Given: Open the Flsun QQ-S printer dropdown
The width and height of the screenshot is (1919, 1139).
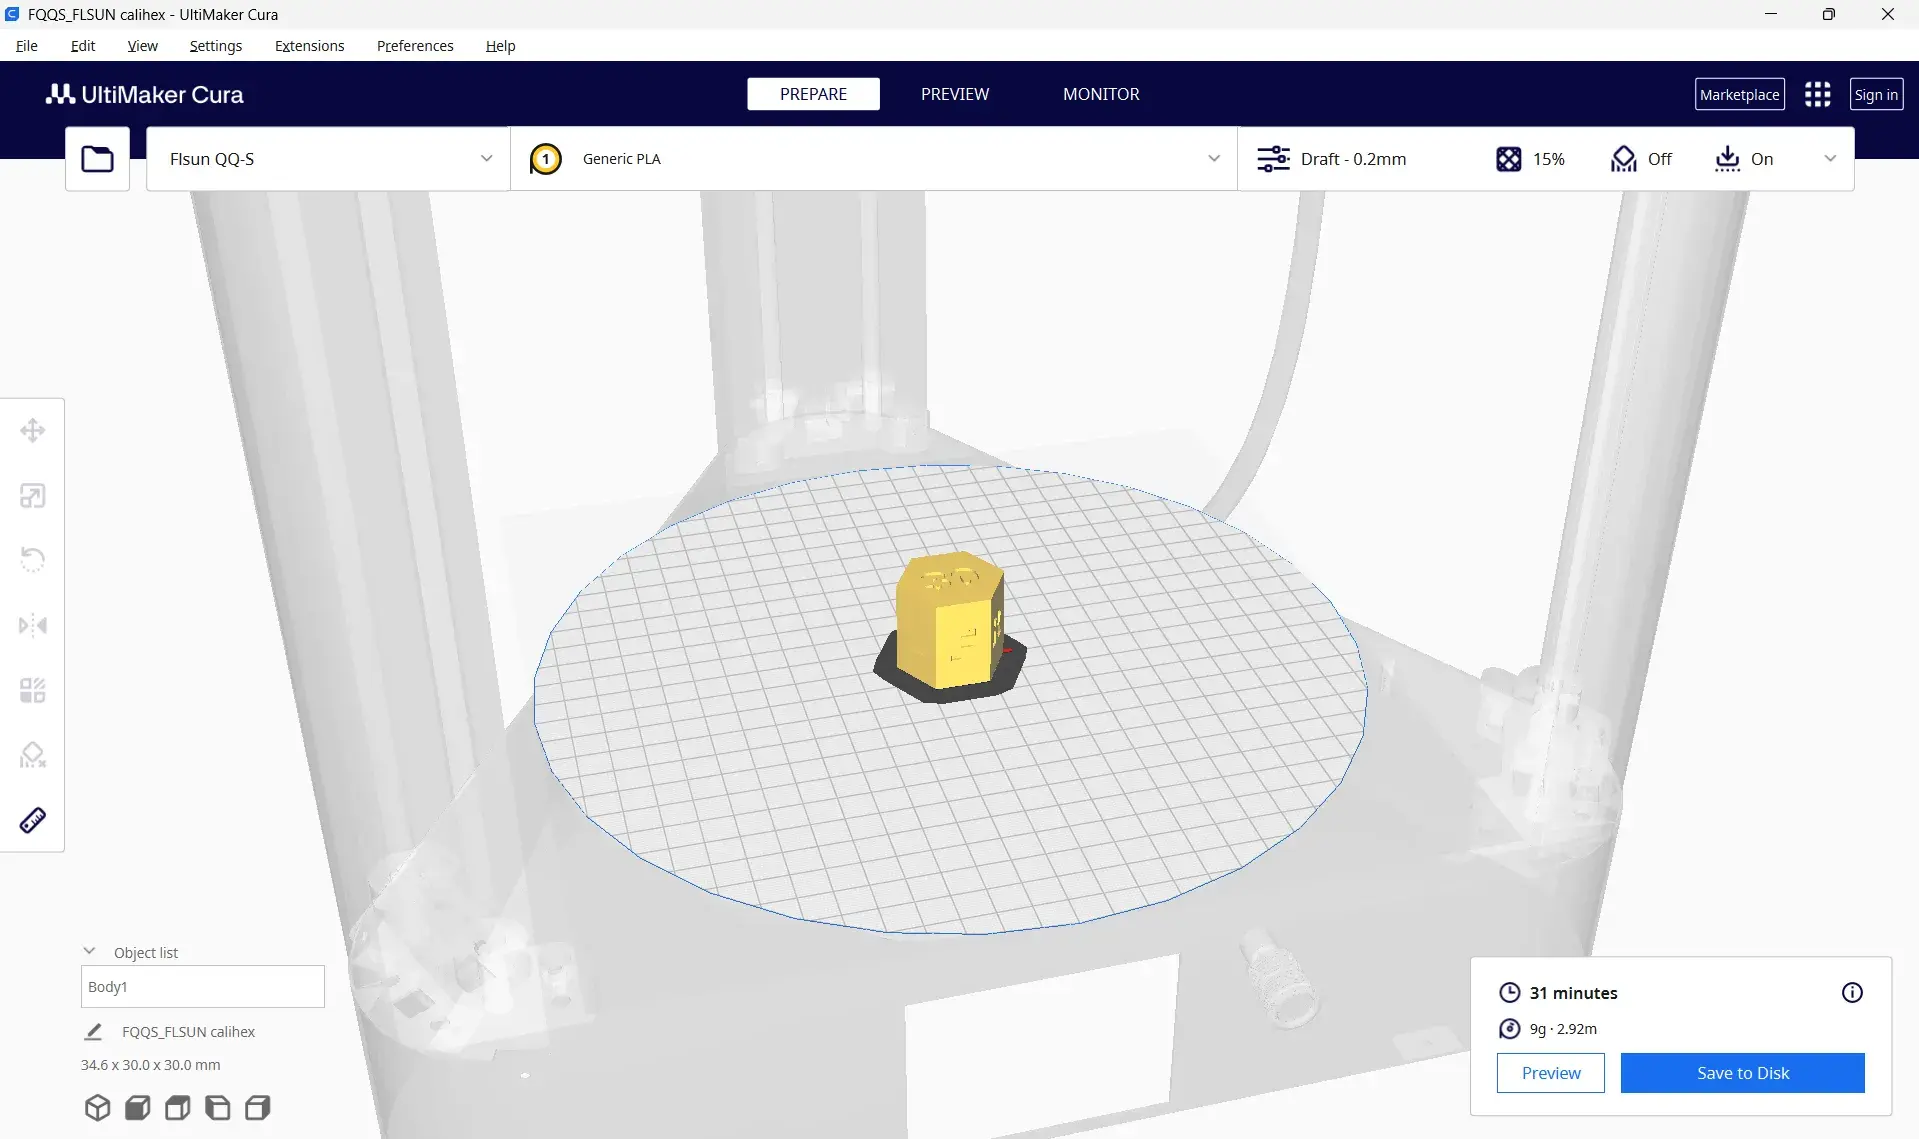Looking at the screenshot, I should 328,159.
